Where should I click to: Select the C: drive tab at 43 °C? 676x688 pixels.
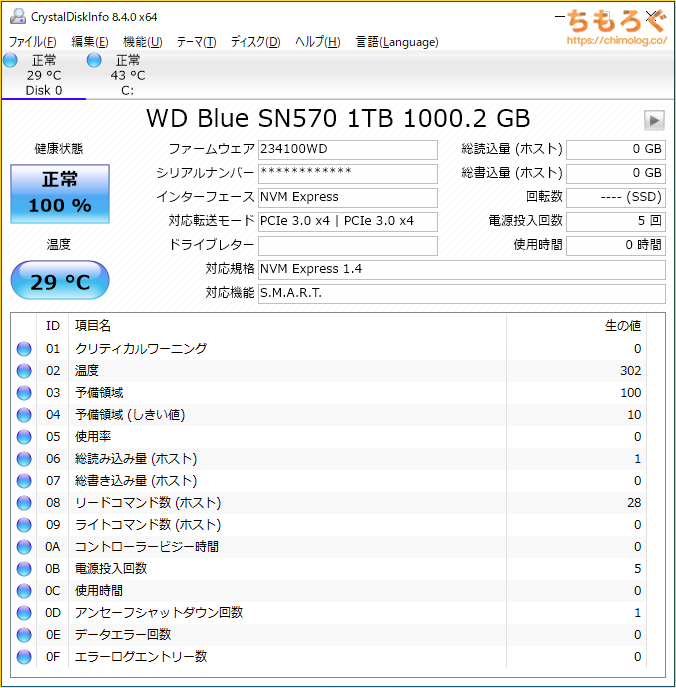tap(127, 75)
